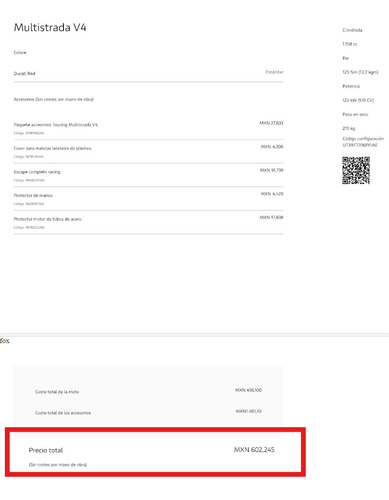Select the Colore label
This screenshot has height=500, width=389.
tap(20, 52)
